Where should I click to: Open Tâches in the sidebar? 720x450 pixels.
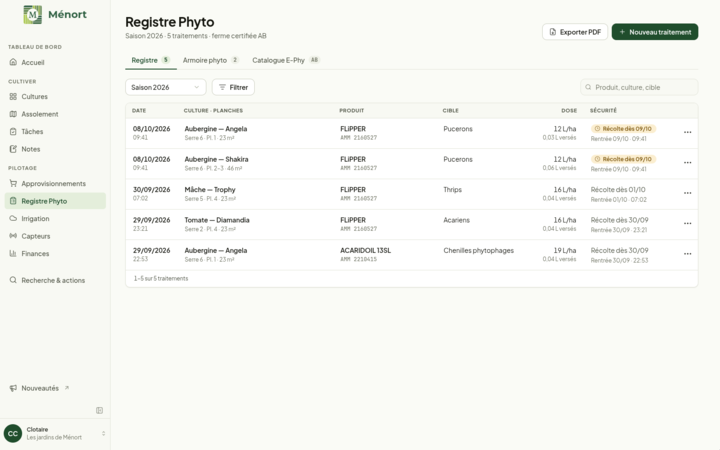(x=55, y=131)
